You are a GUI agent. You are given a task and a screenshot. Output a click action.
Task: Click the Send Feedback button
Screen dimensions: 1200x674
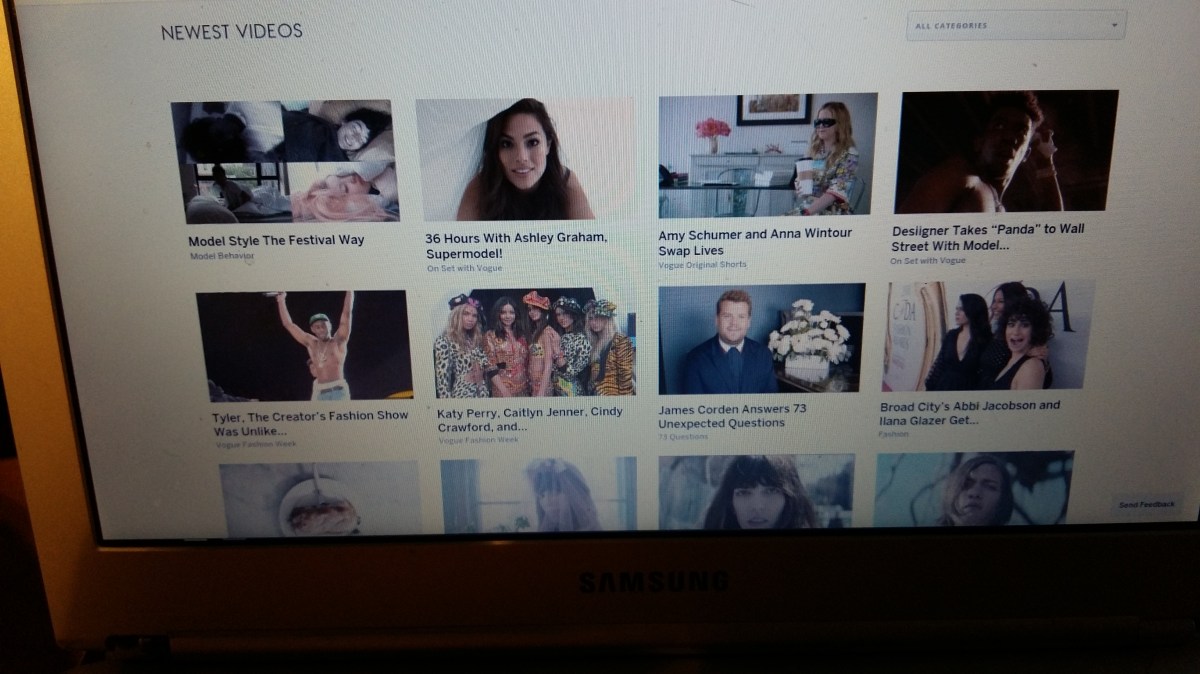1146,505
